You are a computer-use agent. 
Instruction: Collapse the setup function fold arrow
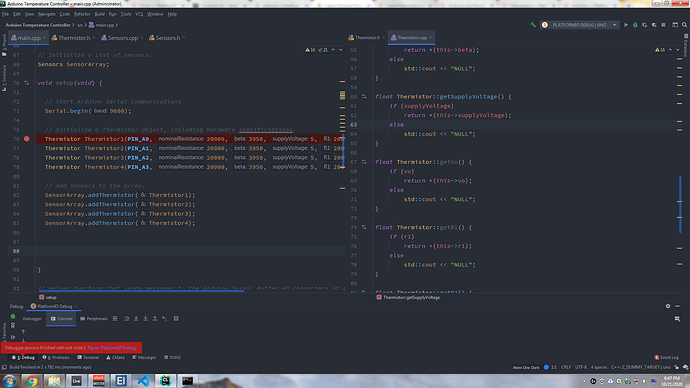35,83
